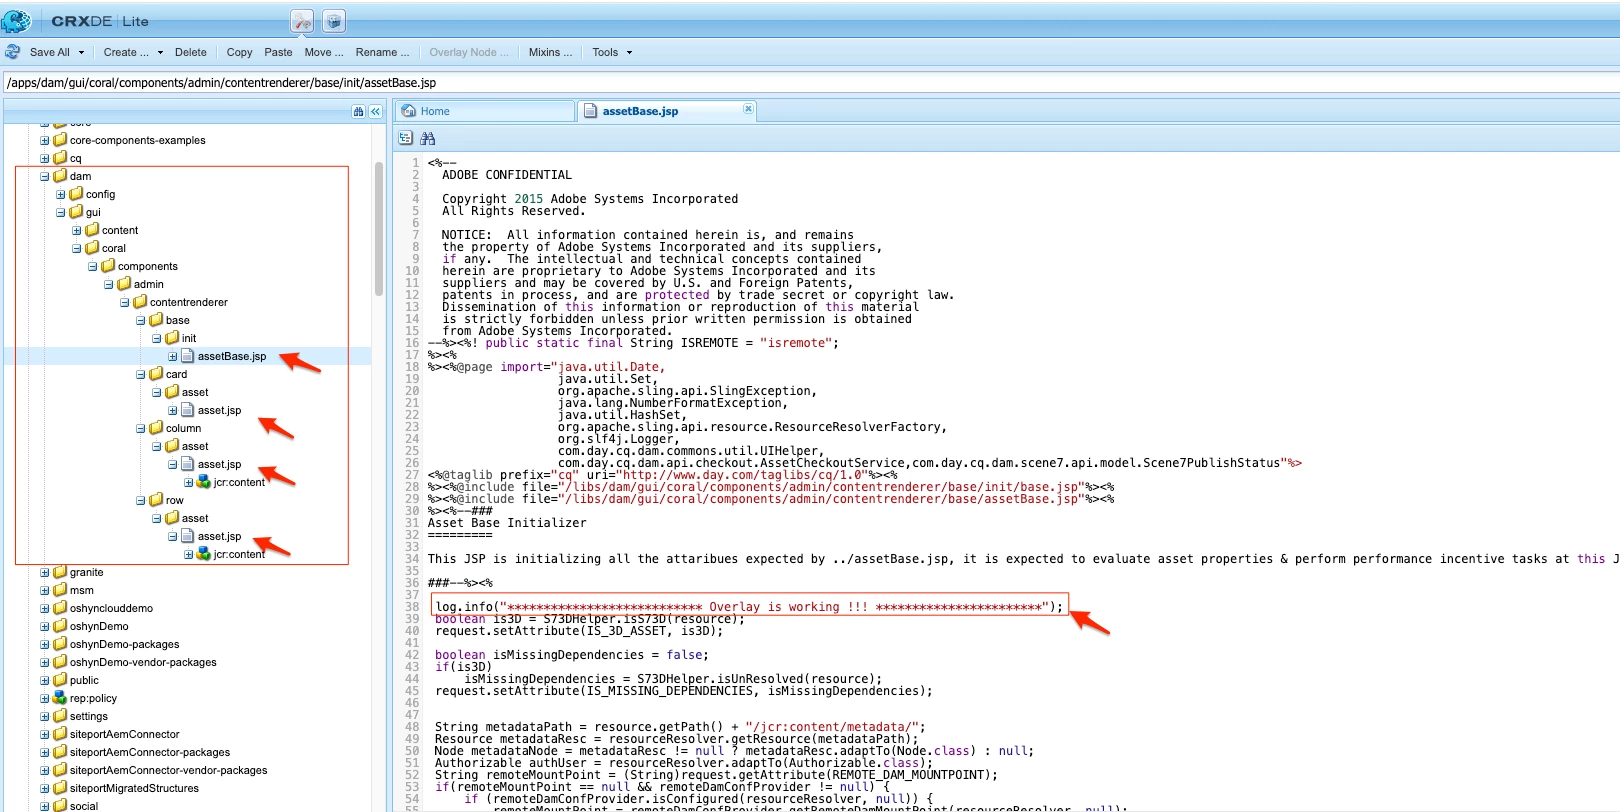The image size is (1620, 812).
Task: Click the CRXDE Lite logo icon
Action: click(x=17, y=20)
